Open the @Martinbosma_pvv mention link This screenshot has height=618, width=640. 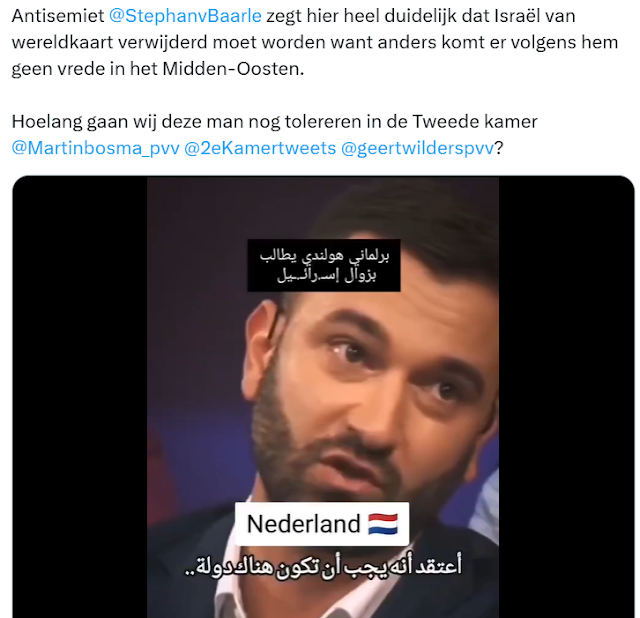(x=96, y=148)
